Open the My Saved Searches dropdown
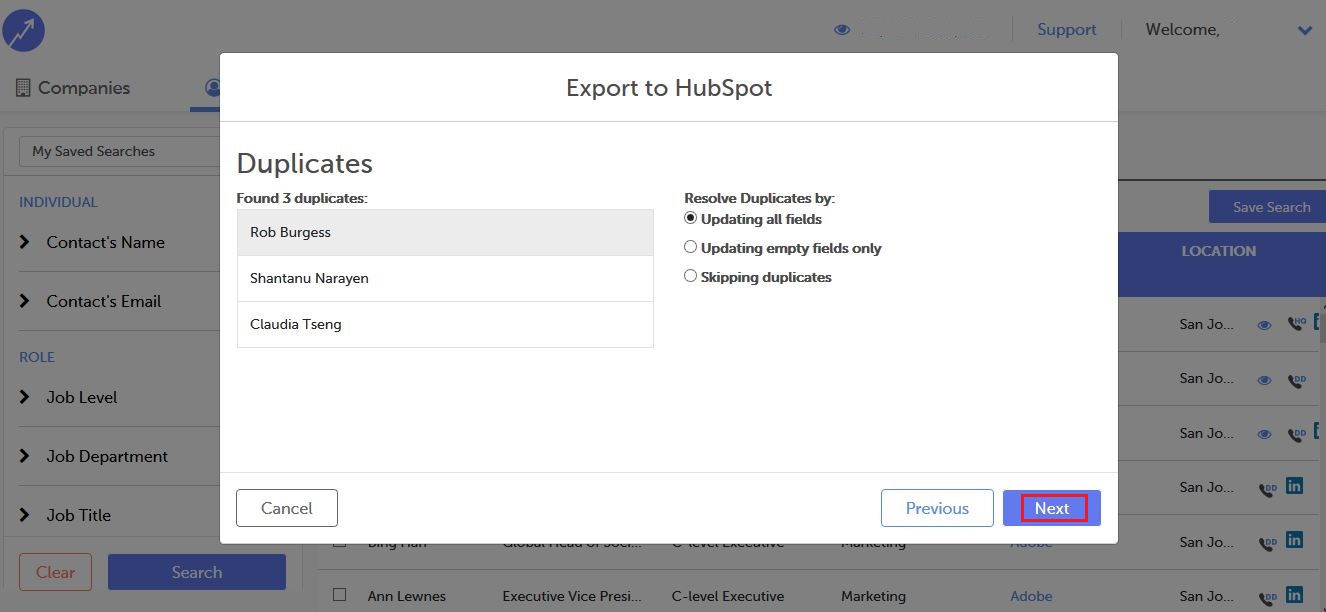 tap(120, 151)
